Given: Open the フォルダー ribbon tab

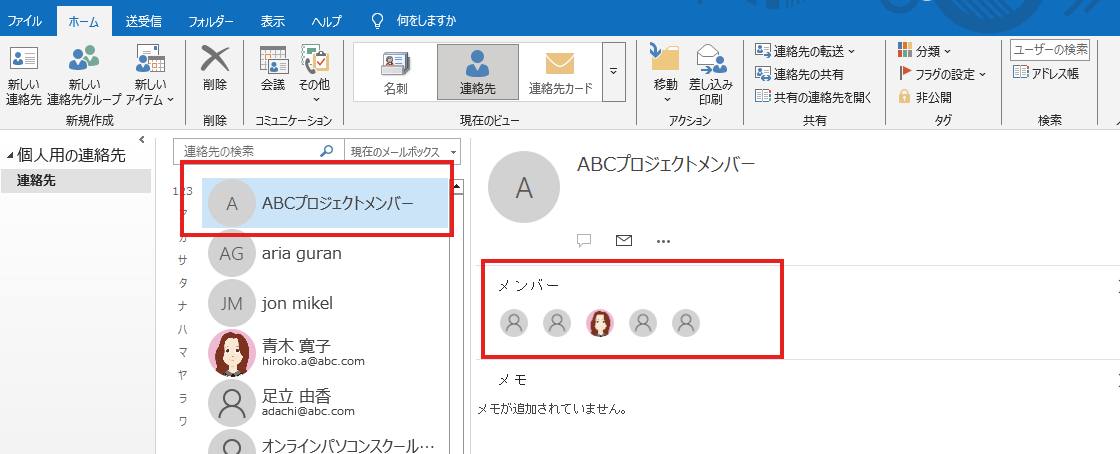Looking at the screenshot, I should (x=211, y=21).
